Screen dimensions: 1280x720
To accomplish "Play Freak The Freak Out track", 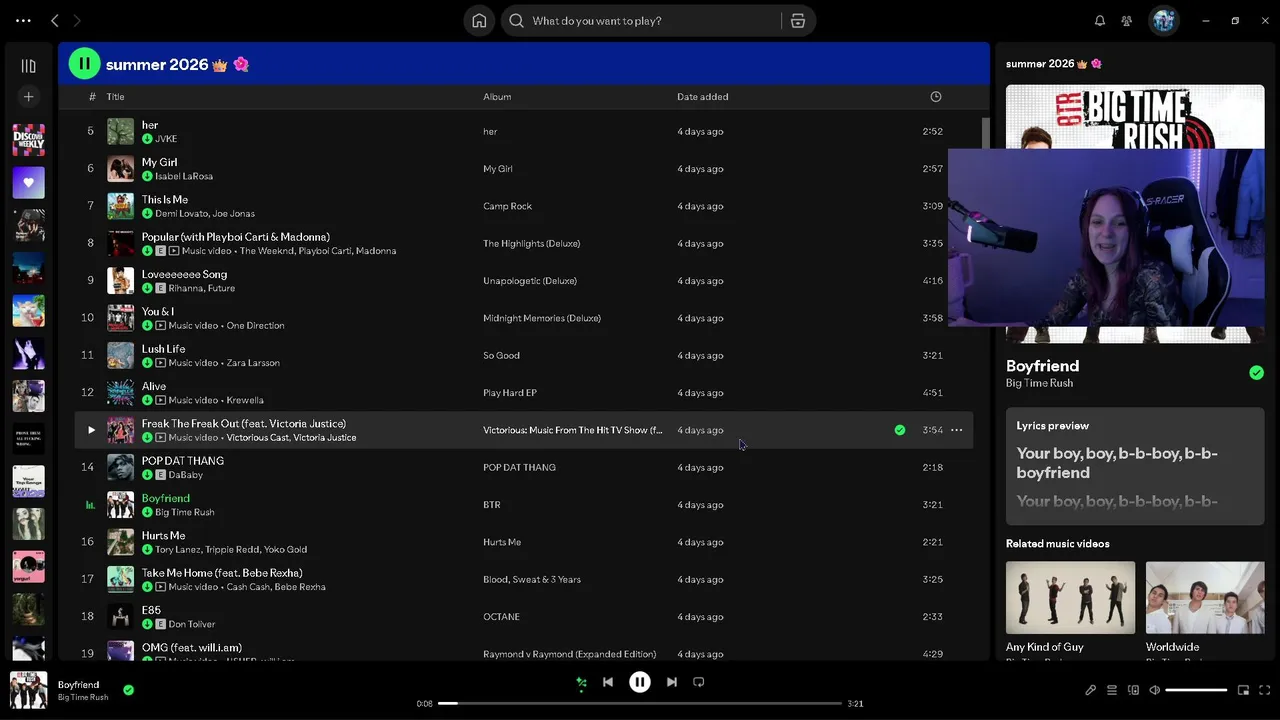I will pos(91,430).
